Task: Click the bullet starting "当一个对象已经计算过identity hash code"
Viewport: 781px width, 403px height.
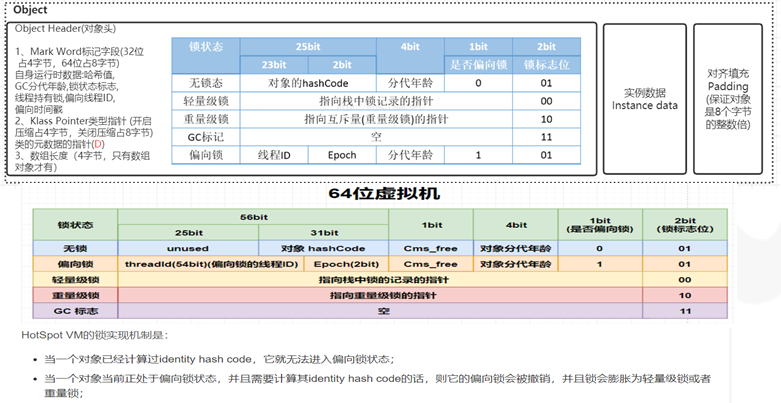Action: 219,359
